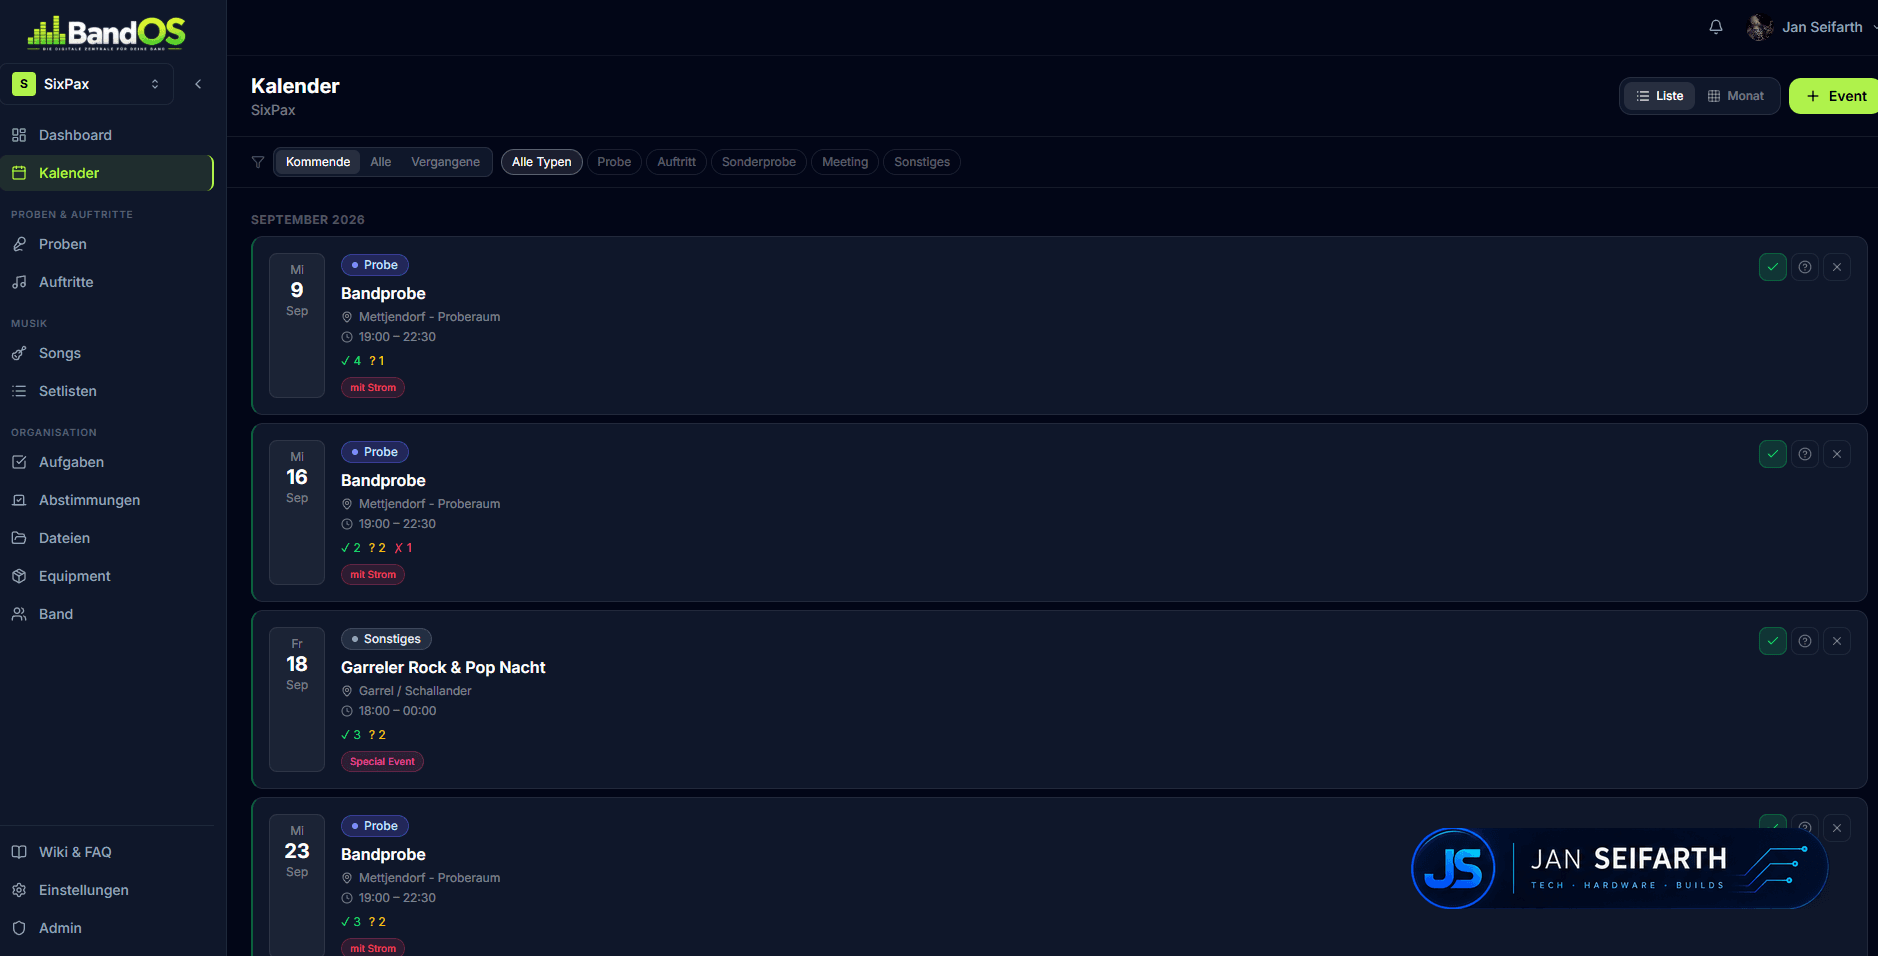Switch to Liste calendar view
This screenshot has width=1878, height=956.
pyautogui.click(x=1660, y=96)
